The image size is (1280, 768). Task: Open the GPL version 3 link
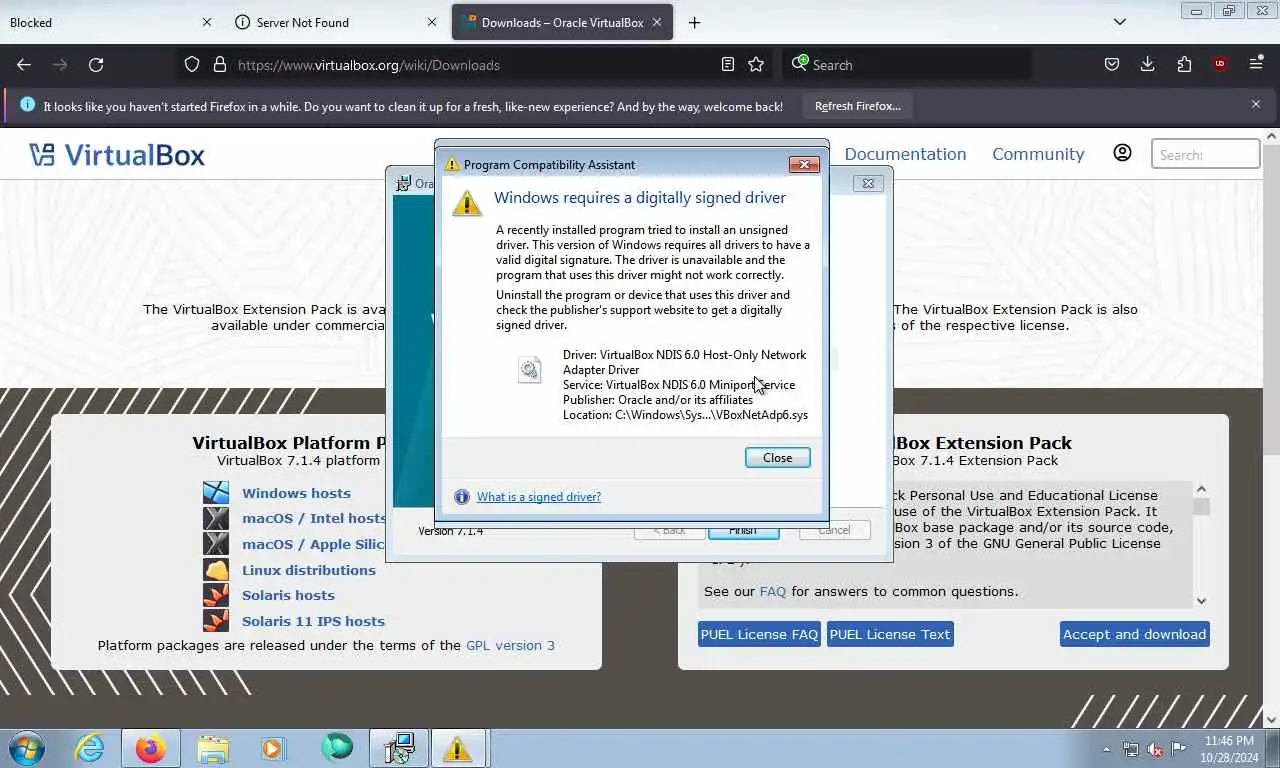click(510, 646)
